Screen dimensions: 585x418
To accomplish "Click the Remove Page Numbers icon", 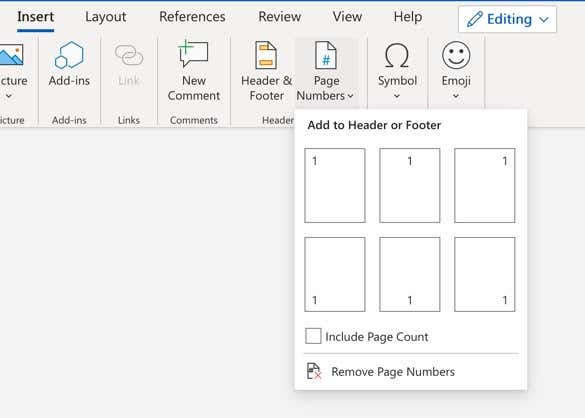I will [314, 371].
